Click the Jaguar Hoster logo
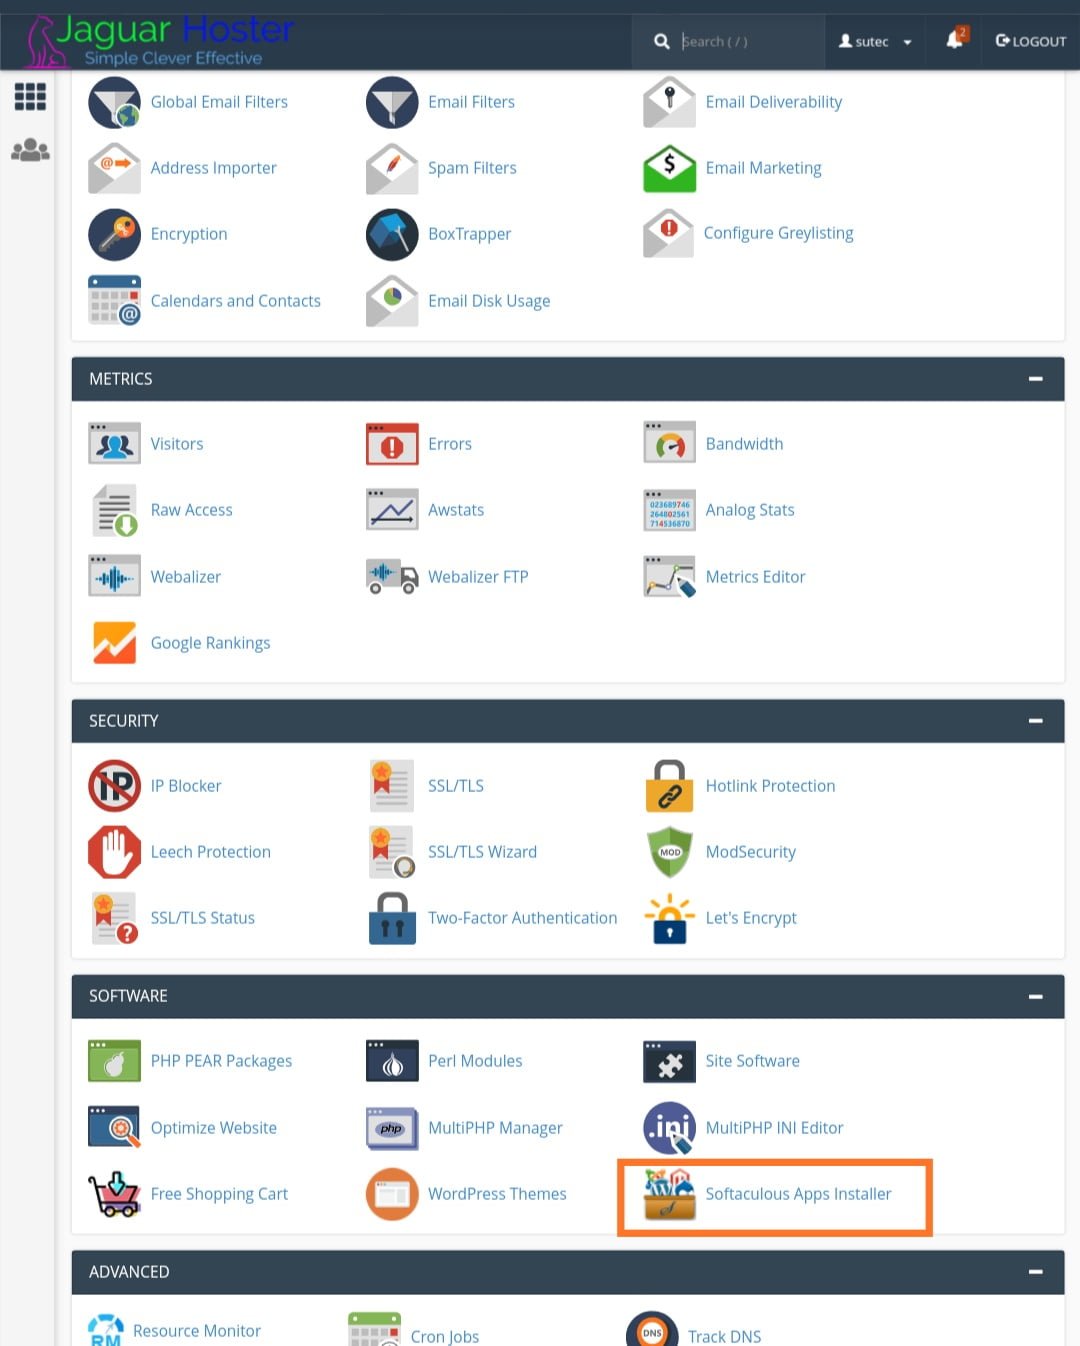Viewport: 1080px width, 1346px height. (160, 40)
